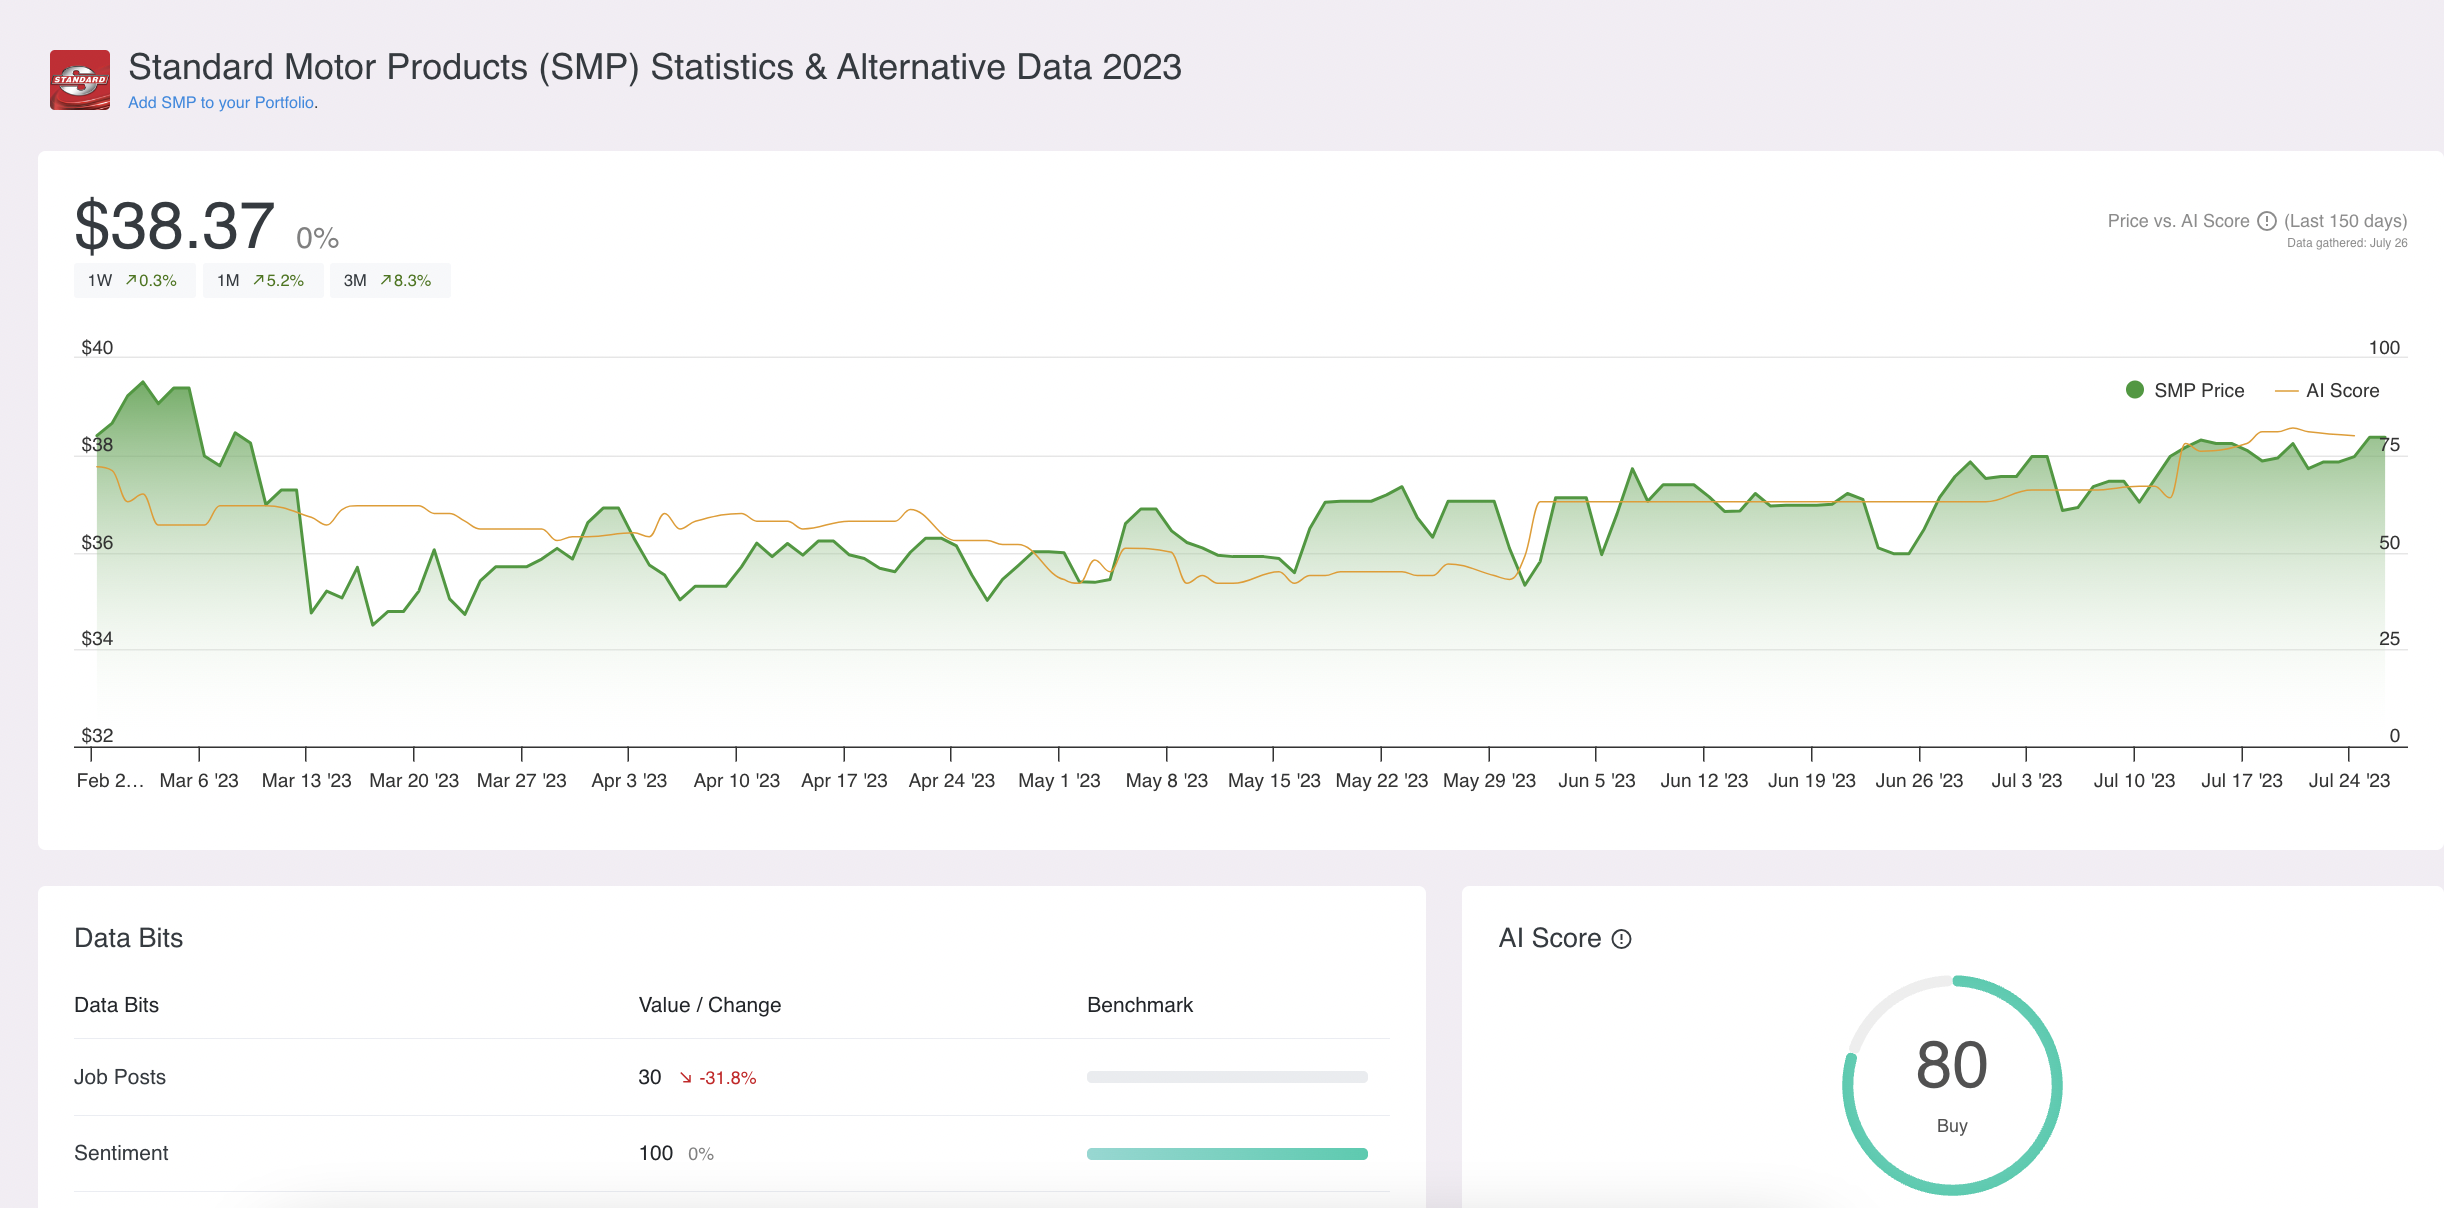2444x1208 pixels.
Task: Click the Sentiment row label
Action: click(121, 1153)
